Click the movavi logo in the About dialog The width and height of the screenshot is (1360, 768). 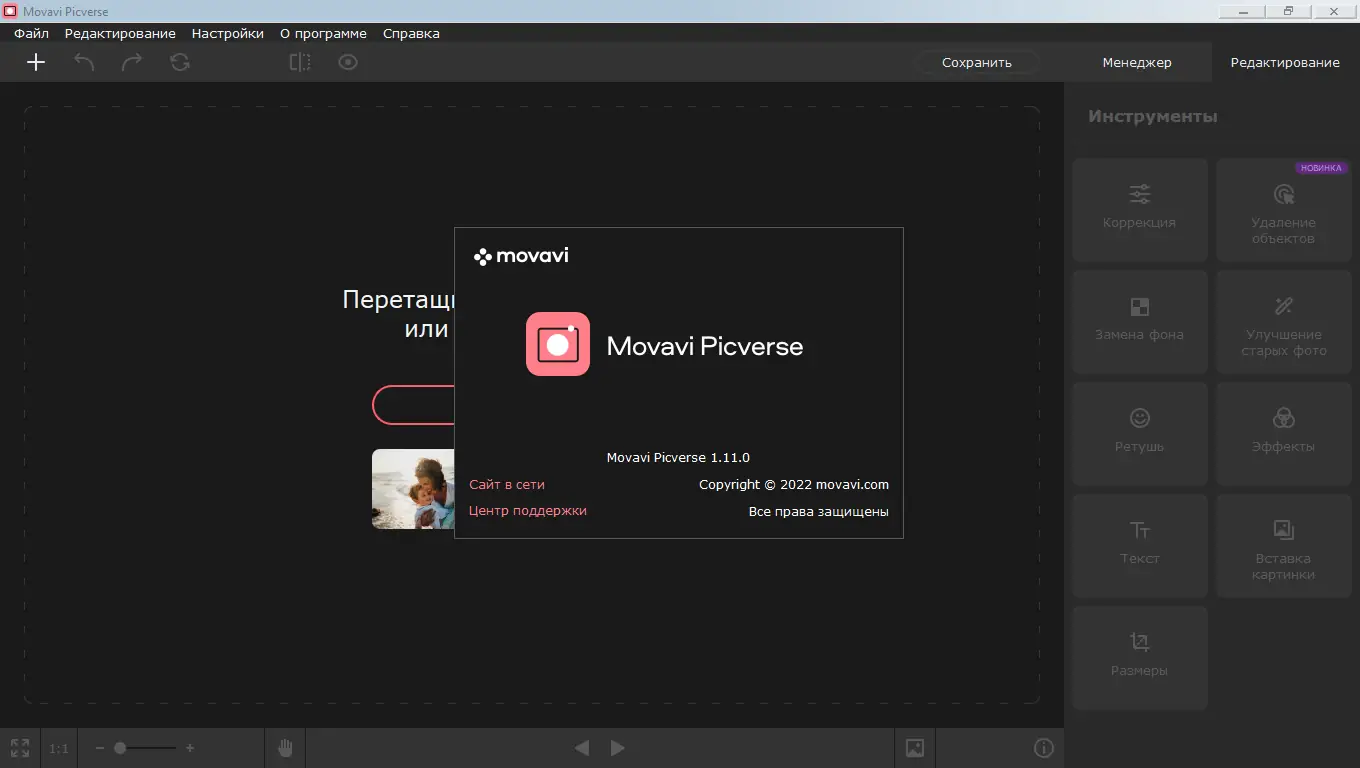pos(521,256)
